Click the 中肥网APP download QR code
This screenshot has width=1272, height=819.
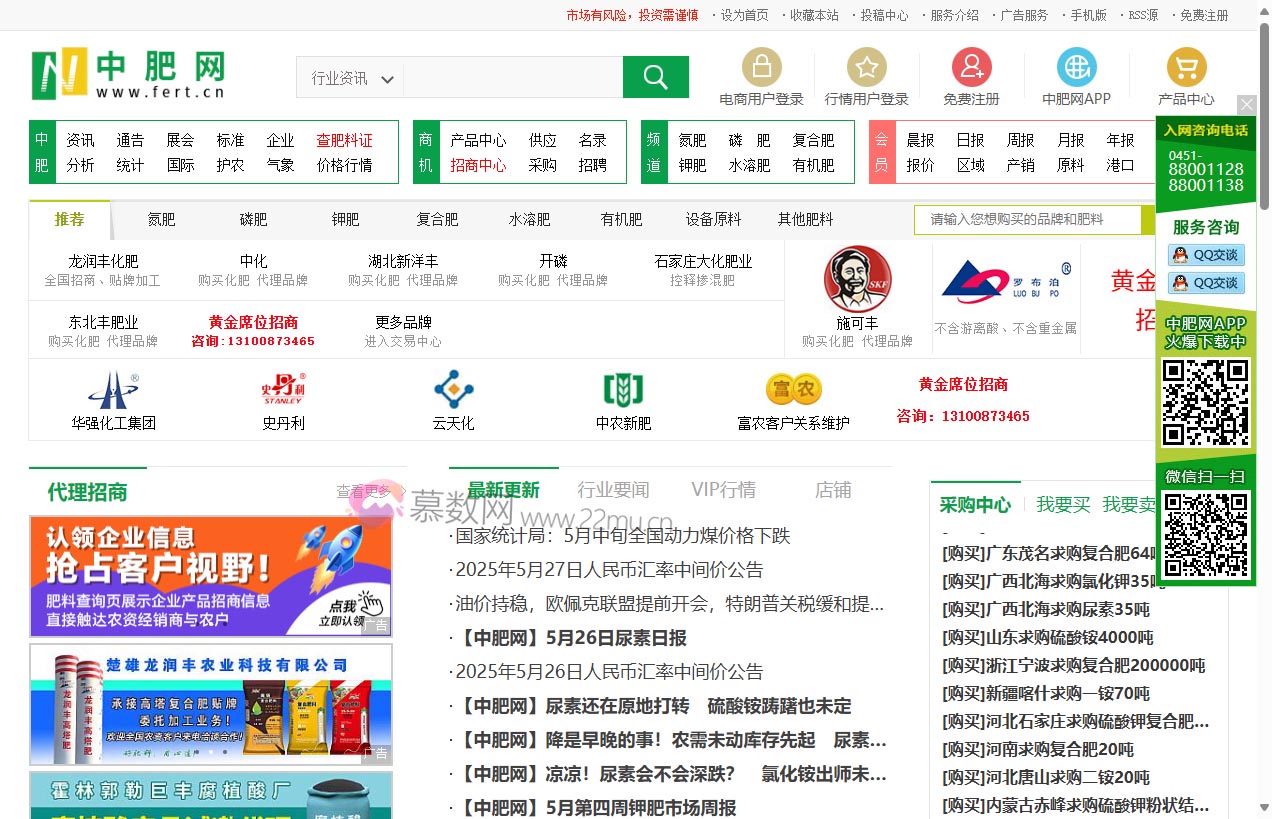1205,404
